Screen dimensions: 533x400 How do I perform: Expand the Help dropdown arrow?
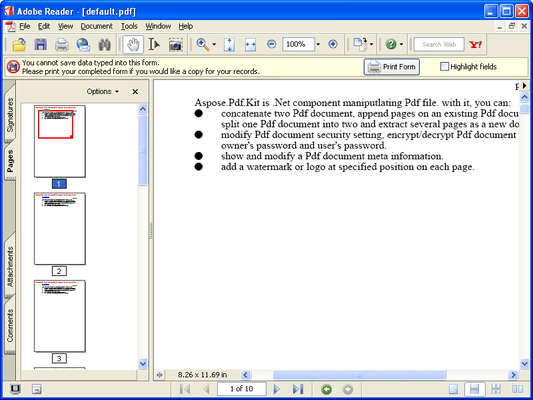(x=401, y=44)
